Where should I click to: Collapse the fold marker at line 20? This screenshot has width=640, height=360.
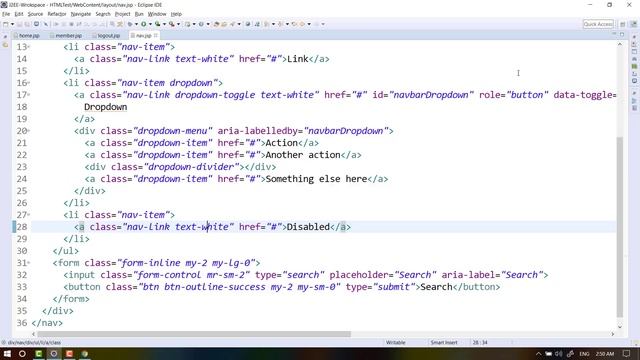pyautogui.click(x=29, y=131)
